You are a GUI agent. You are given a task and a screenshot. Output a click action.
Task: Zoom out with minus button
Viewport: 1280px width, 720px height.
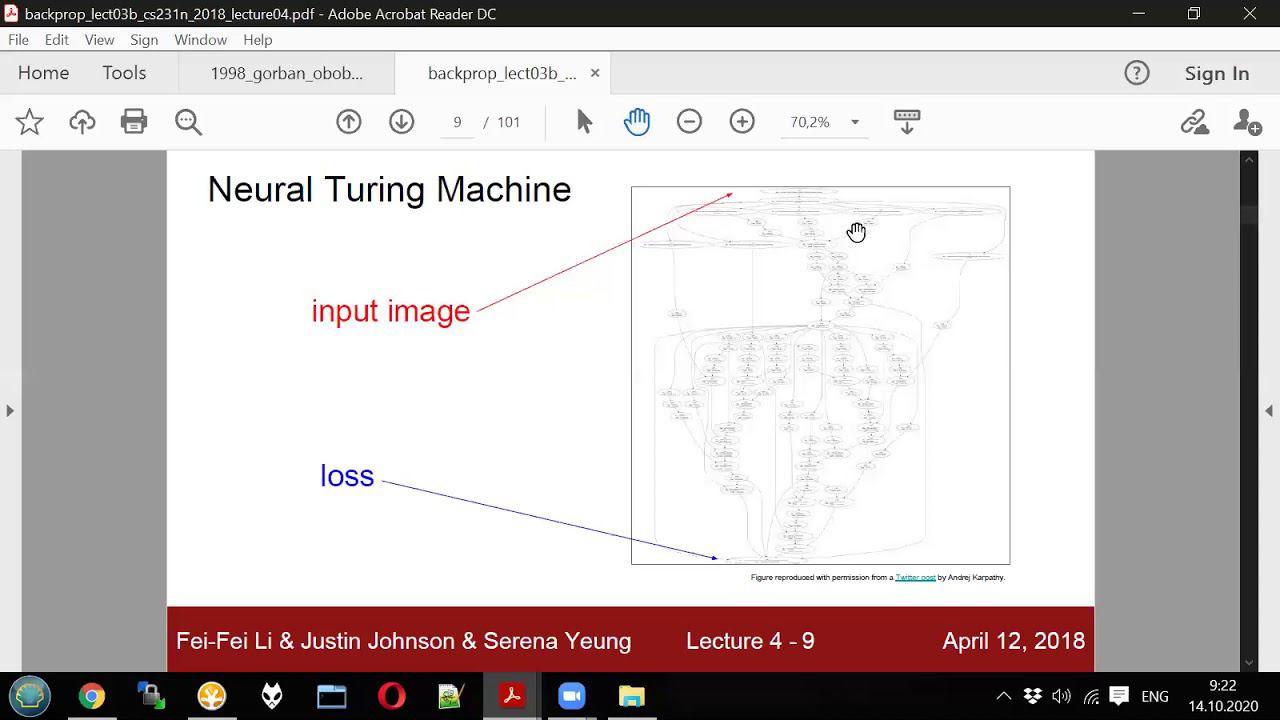(x=689, y=122)
